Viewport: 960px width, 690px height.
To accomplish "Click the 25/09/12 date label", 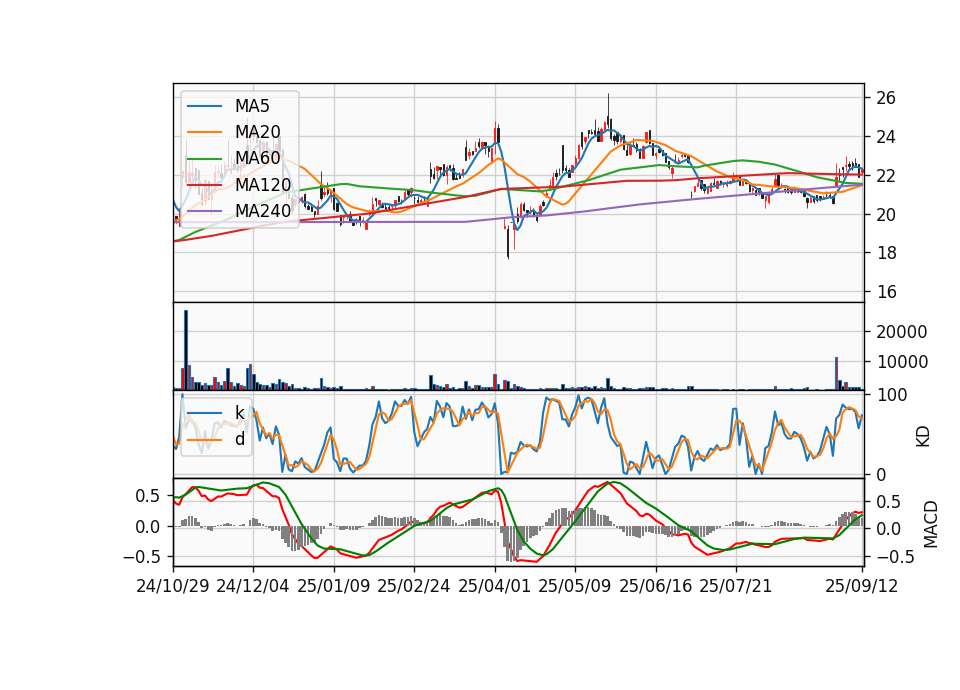I will [x=862, y=586].
